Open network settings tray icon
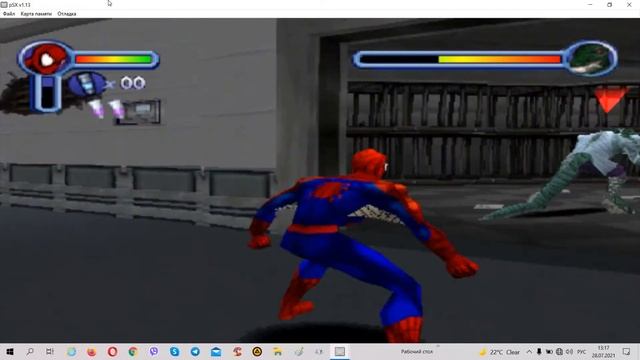This screenshot has width=640, height=360. coord(559,352)
